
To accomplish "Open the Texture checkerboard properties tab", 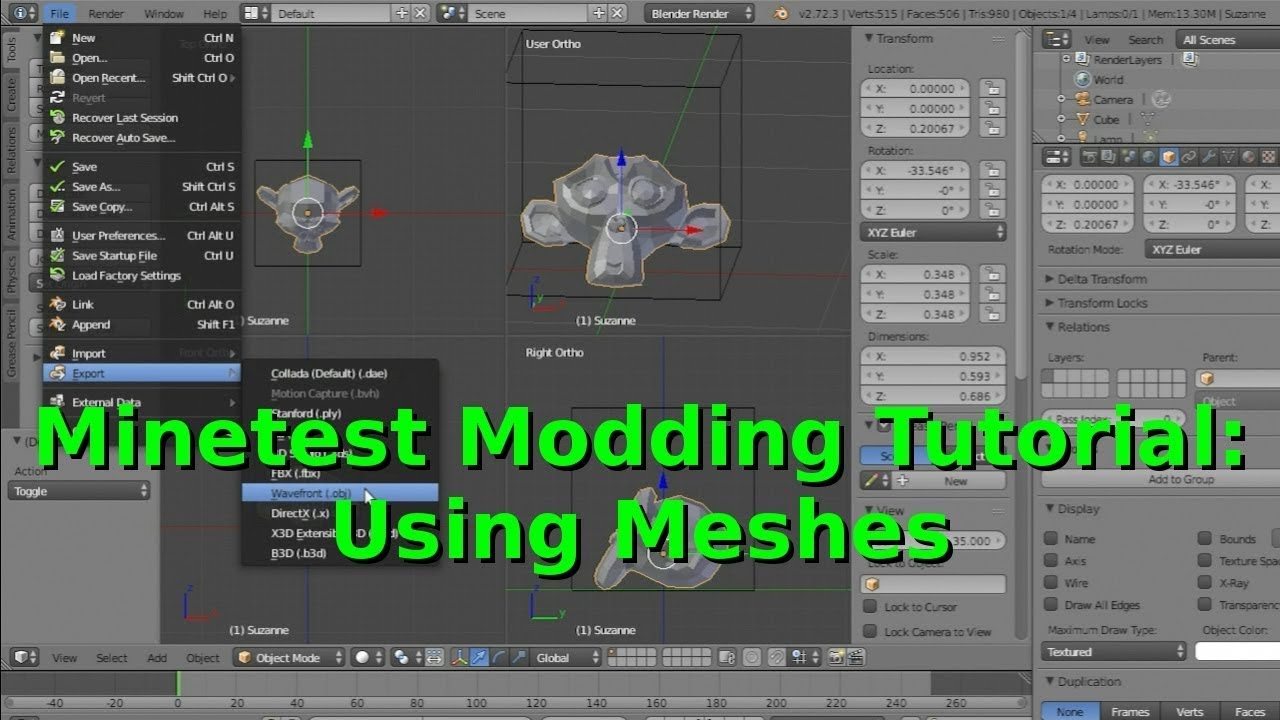I will 1269,157.
